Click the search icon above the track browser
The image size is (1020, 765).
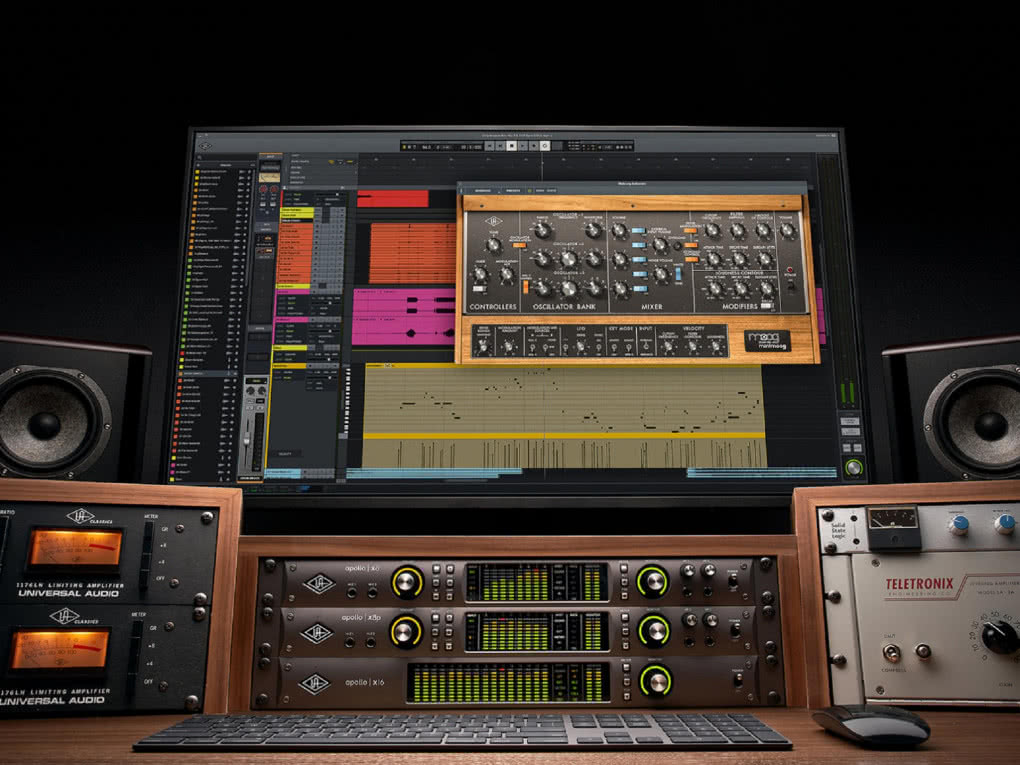point(200,158)
